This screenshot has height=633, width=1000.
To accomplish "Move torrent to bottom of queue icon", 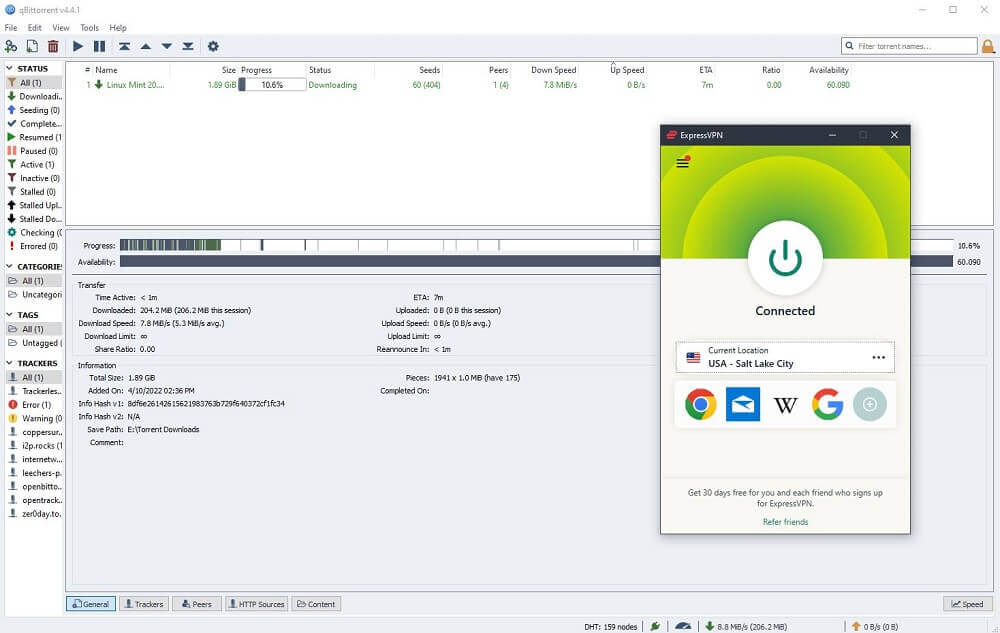I will [x=188, y=46].
